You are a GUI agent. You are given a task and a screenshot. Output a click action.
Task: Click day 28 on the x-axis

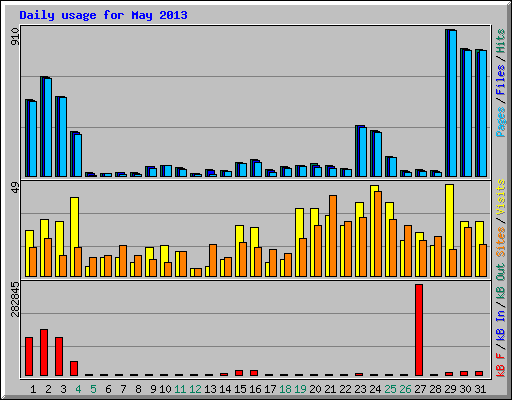(435, 389)
